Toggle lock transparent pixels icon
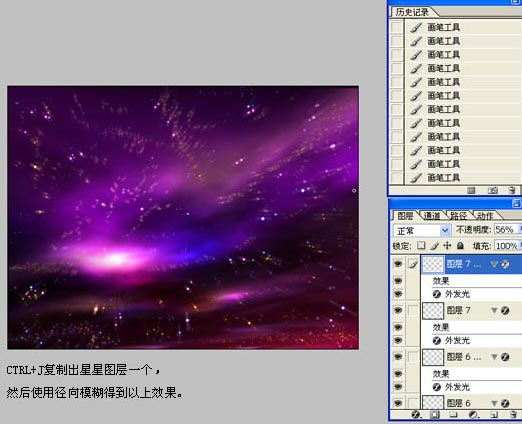Image resolution: width=522 pixels, height=424 pixels. click(x=421, y=246)
